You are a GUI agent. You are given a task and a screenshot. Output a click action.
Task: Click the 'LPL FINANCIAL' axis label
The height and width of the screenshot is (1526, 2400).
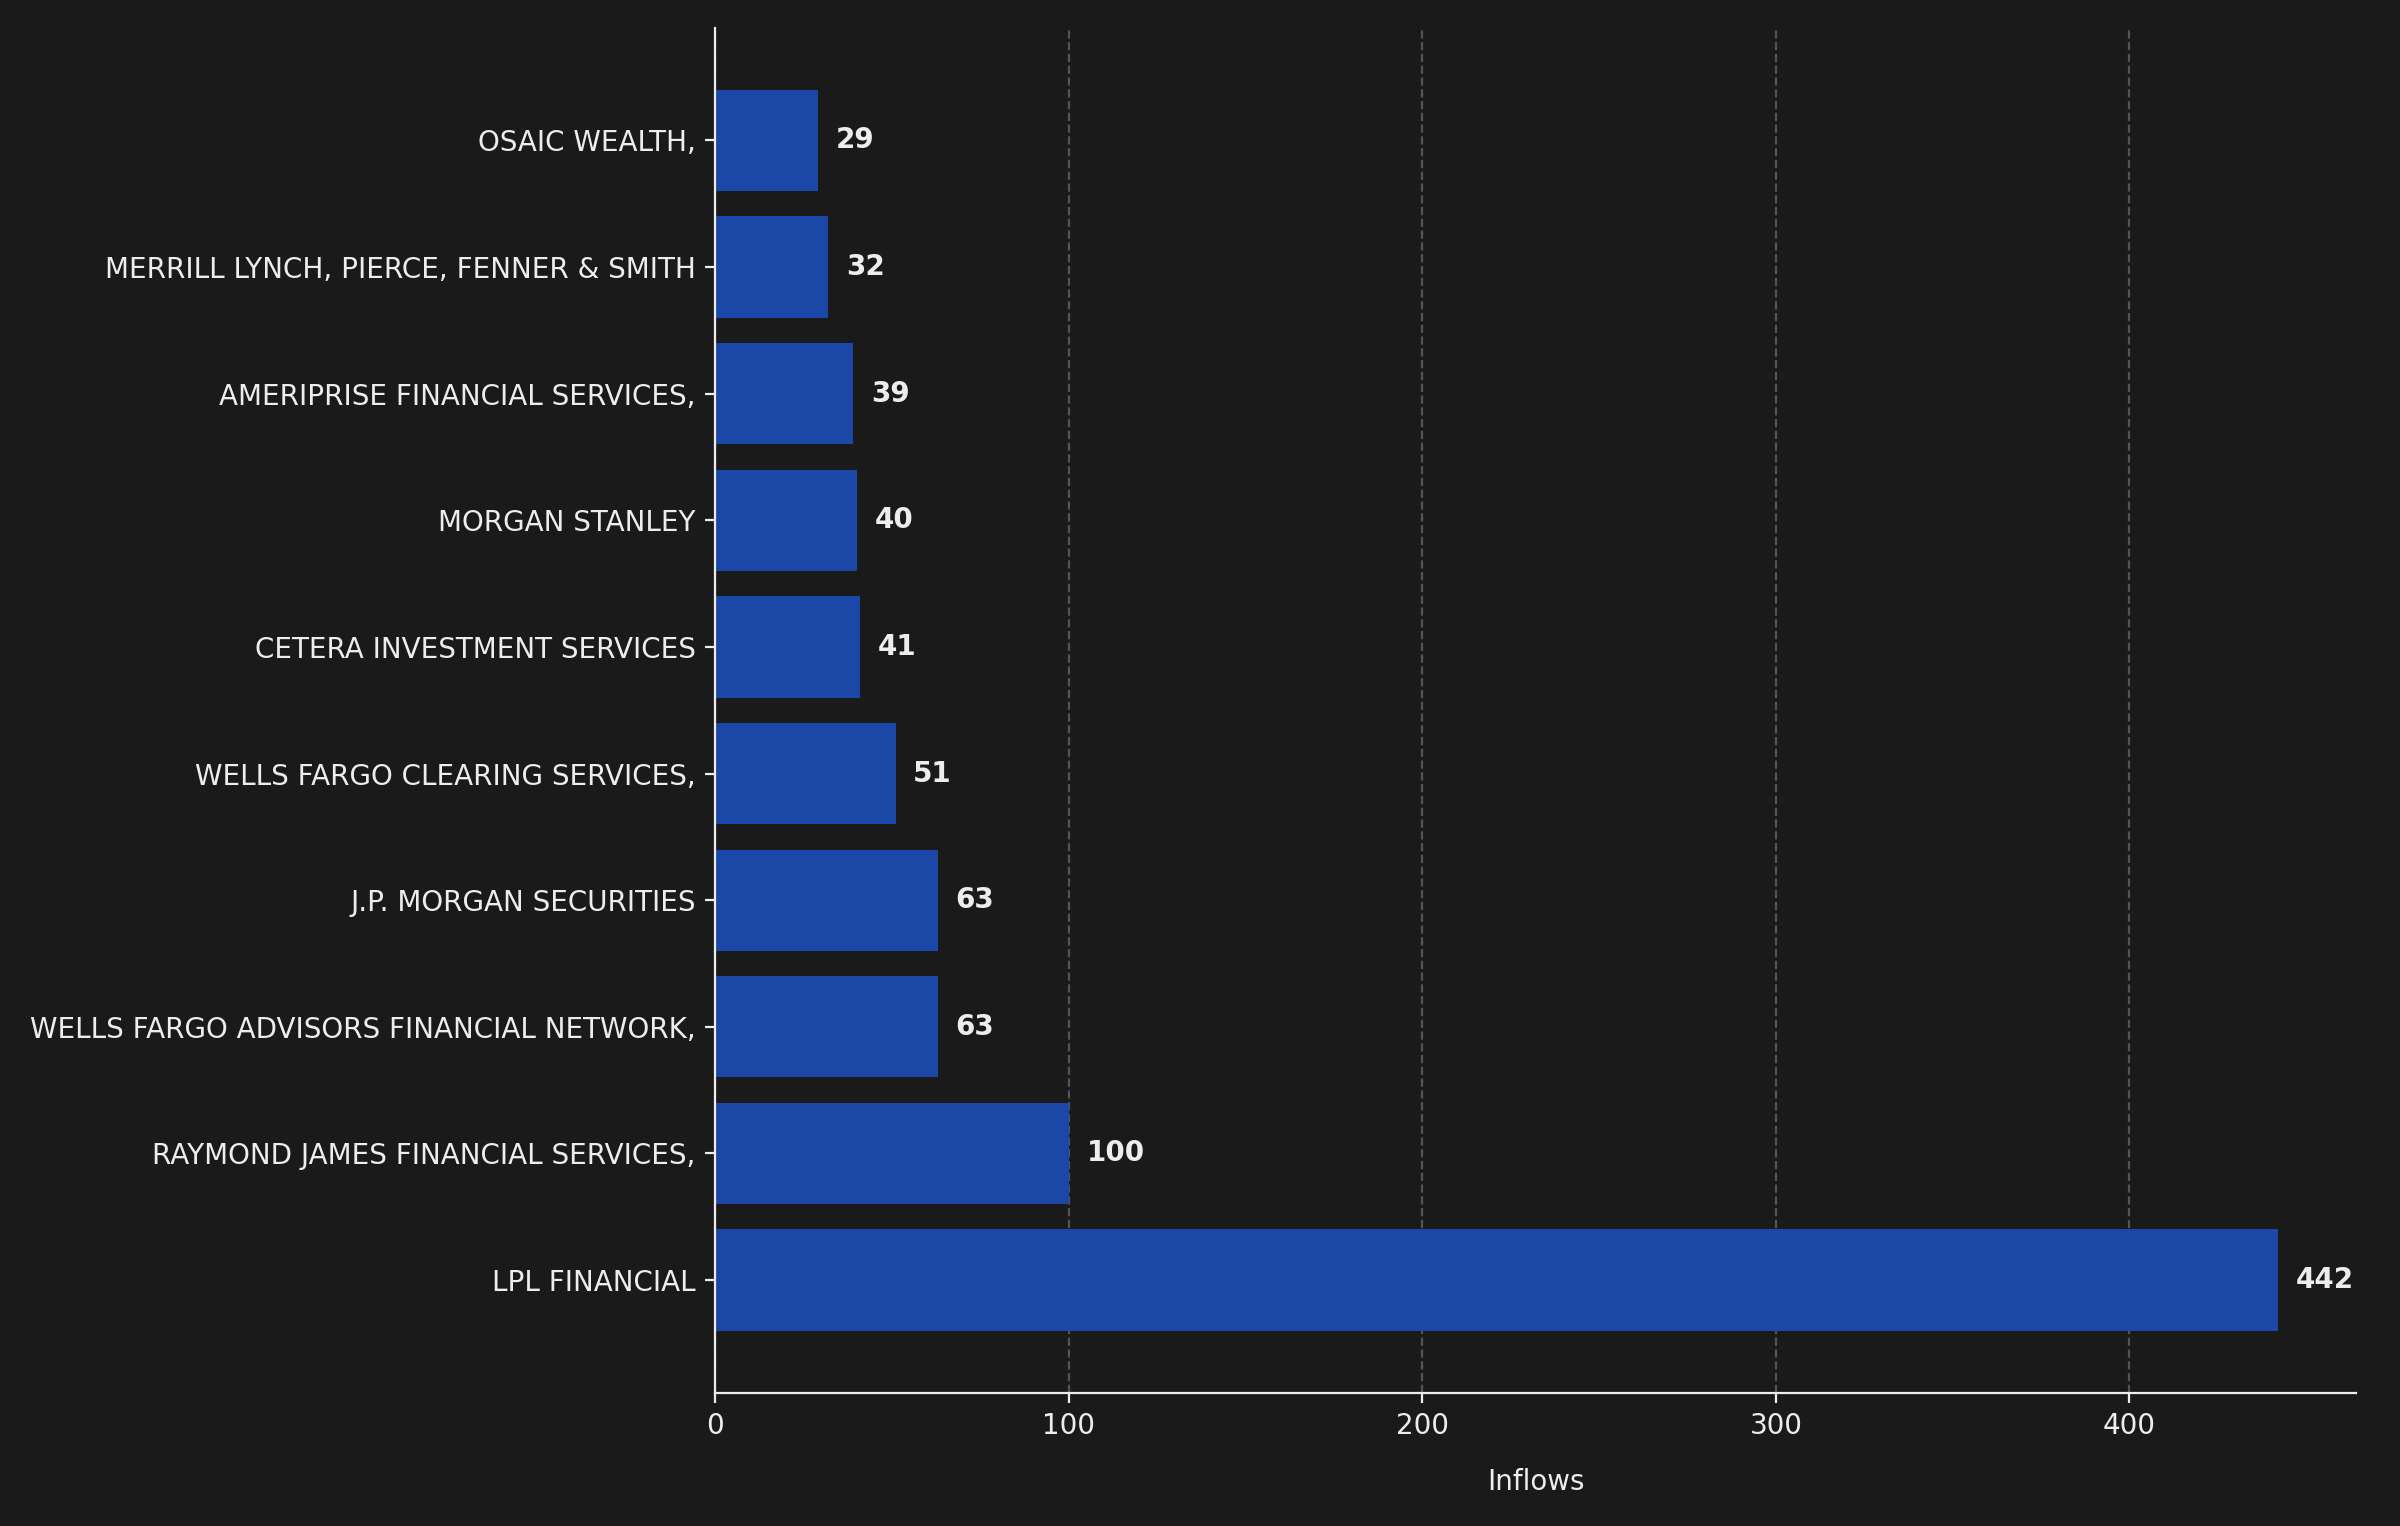(593, 1281)
